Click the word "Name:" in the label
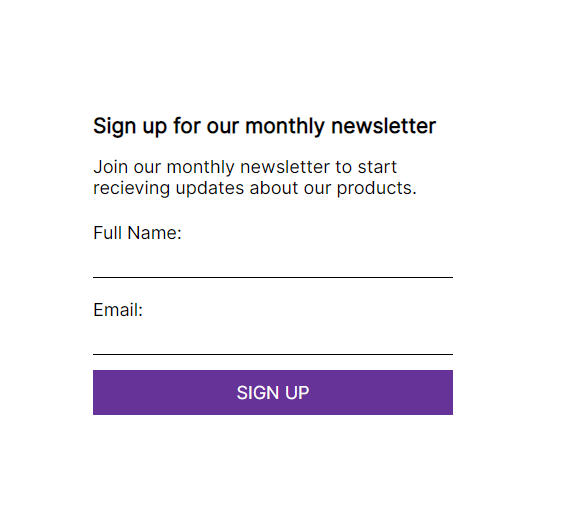The width and height of the screenshot is (574, 506). pyautogui.click(x=154, y=233)
